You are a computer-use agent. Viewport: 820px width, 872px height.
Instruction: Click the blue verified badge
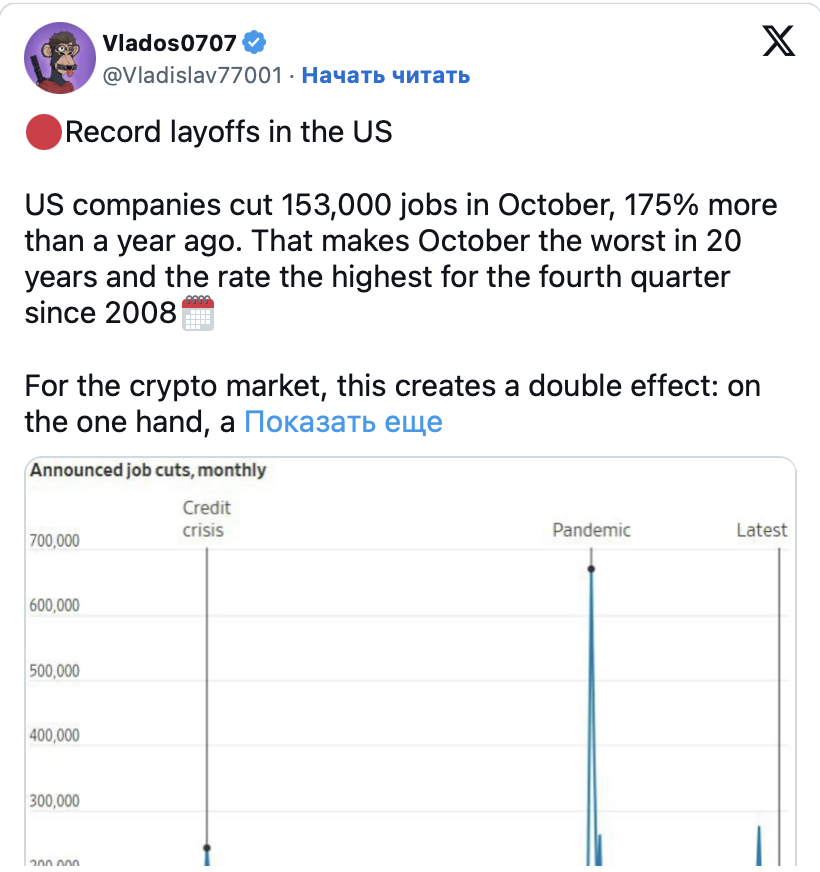[x=257, y=43]
